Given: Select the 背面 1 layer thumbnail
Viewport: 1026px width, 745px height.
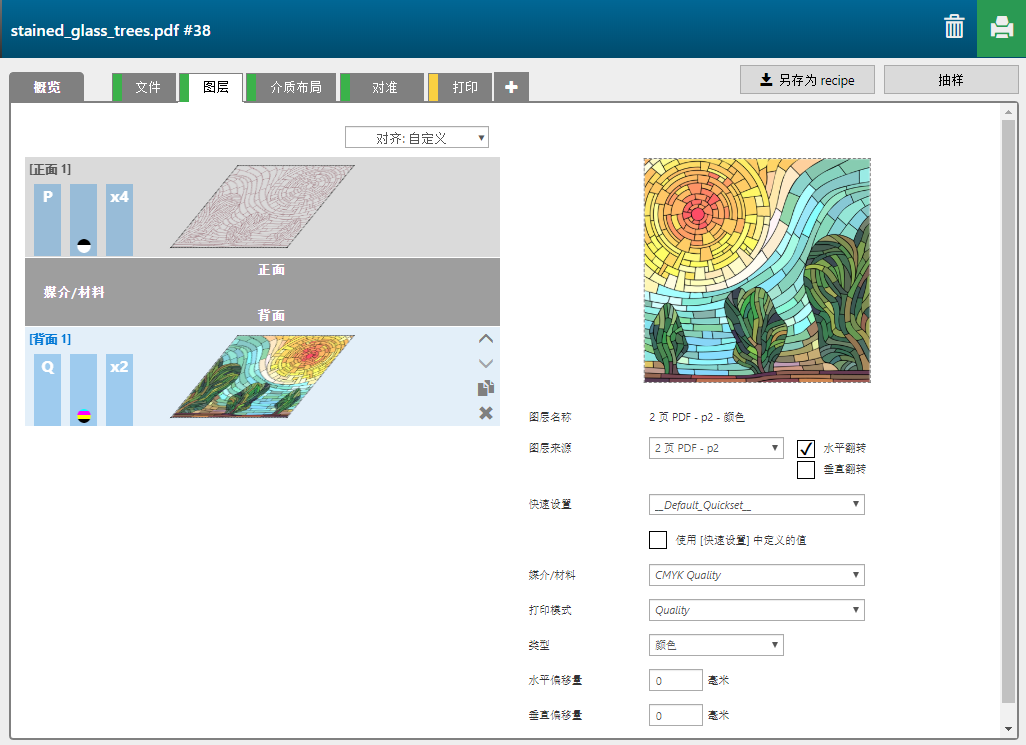Looking at the screenshot, I should (x=262, y=377).
